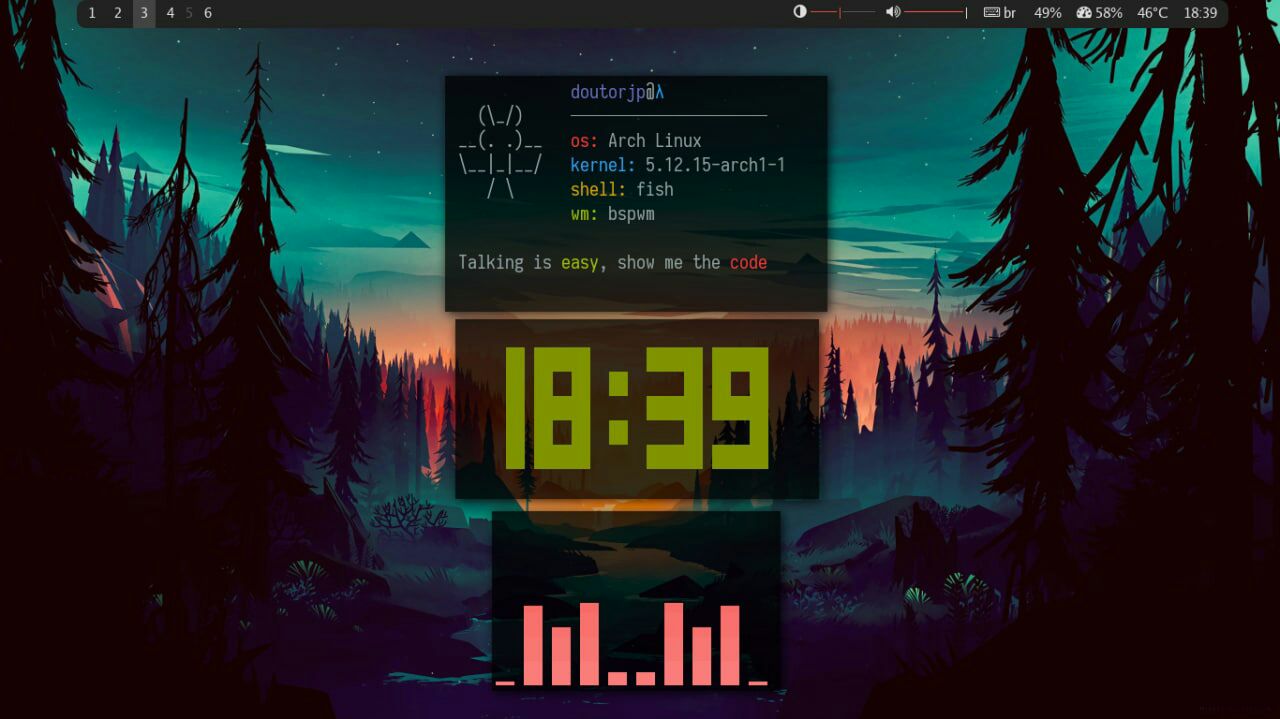
Task: Click the 'os: Arch Linux' line
Action: (636, 141)
